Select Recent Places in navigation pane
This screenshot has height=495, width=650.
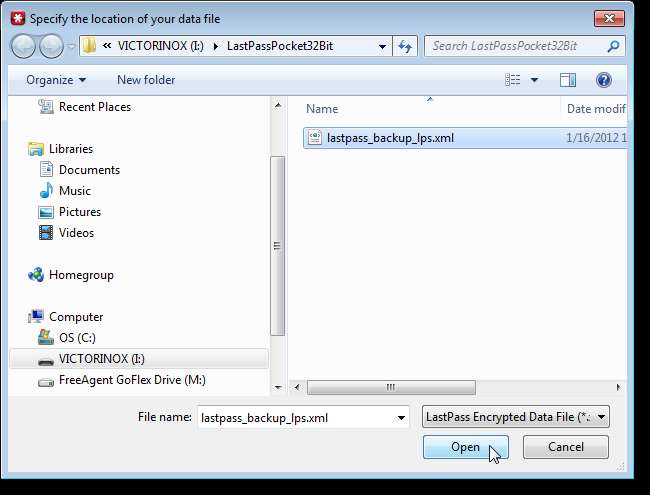point(95,107)
